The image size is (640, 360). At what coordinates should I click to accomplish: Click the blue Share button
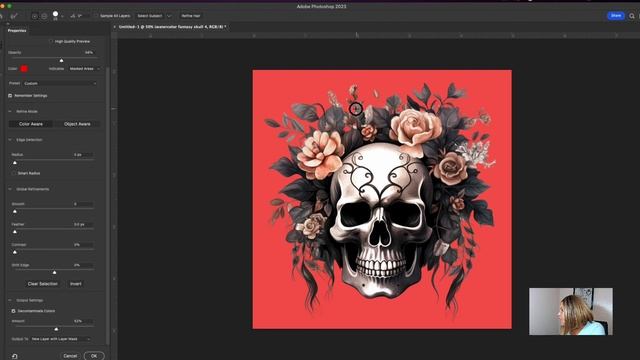click(x=616, y=16)
